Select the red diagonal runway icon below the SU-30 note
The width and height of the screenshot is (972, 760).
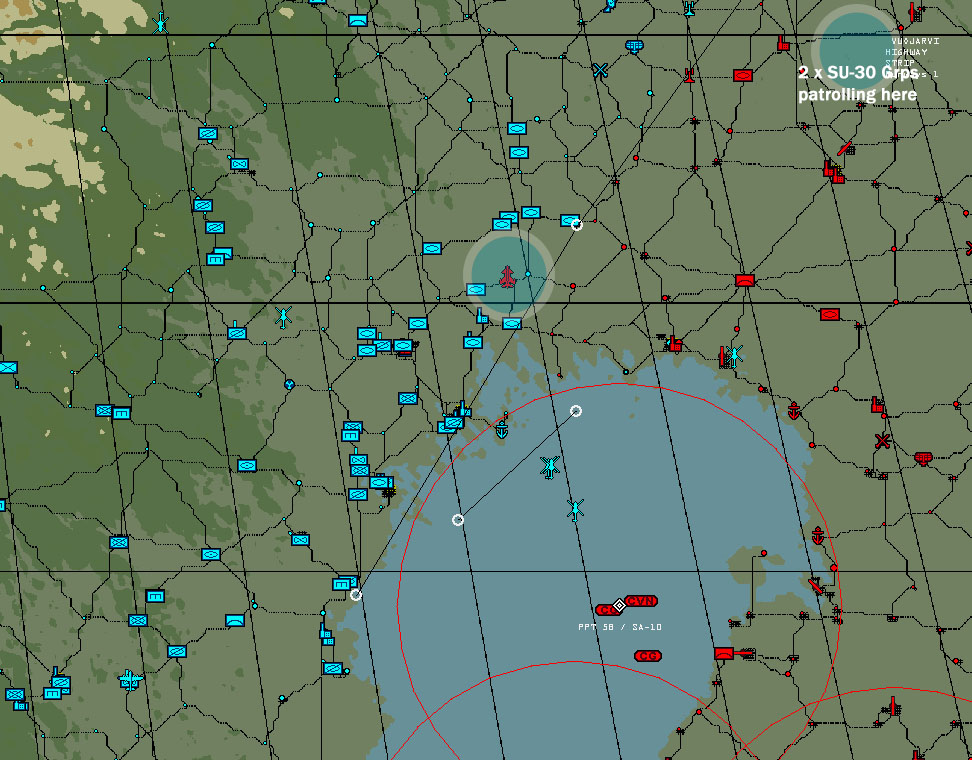tap(844, 148)
